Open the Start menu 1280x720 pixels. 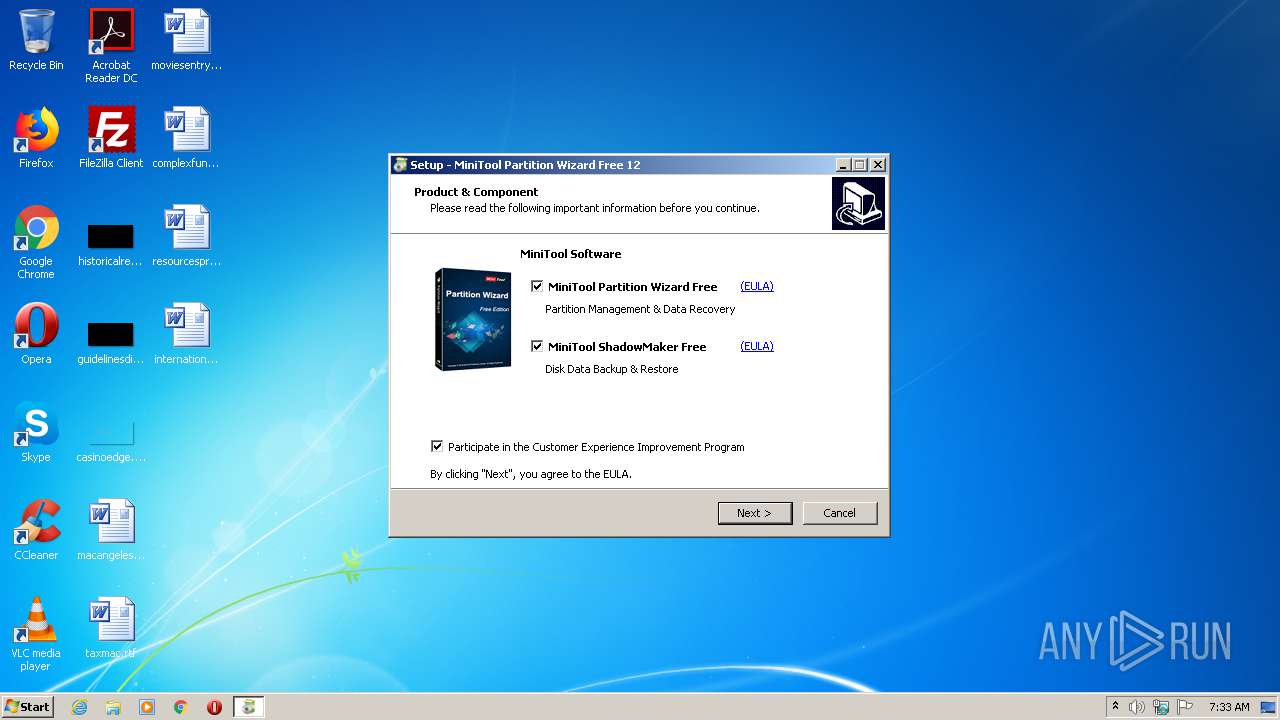pos(27,707)
